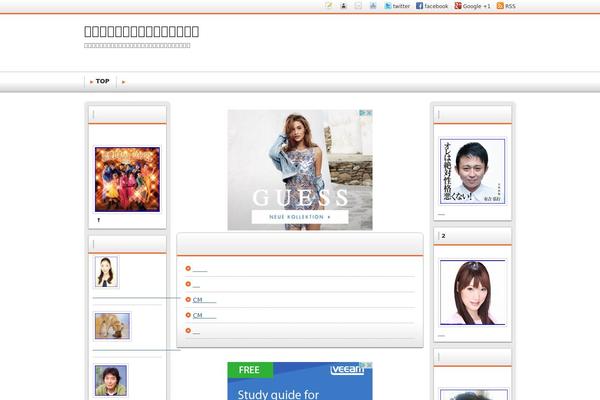The image size is (600, 400).
Task: Open the RSS feed link
Action: (x=506, y=6)
